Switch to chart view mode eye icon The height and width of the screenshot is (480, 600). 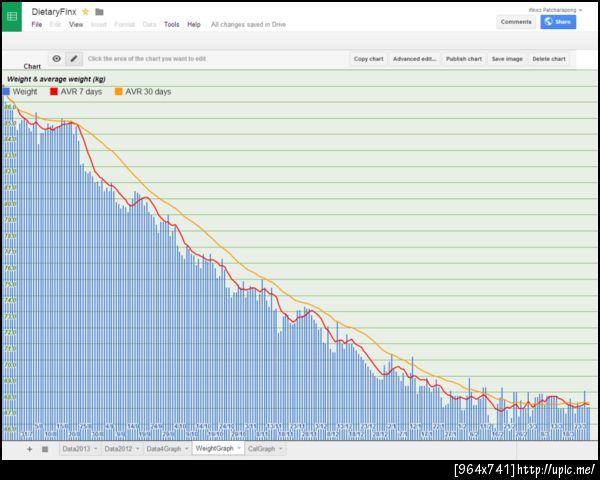57,59
